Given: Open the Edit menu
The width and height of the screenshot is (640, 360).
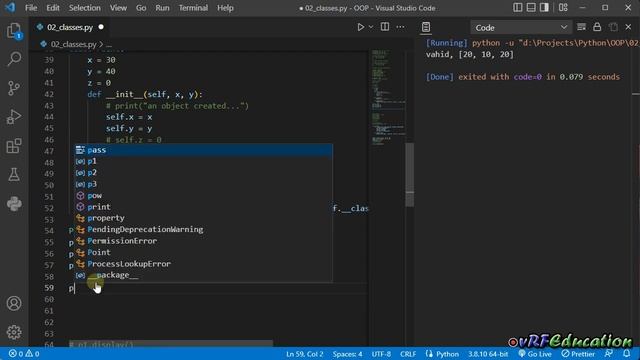Looking at the screenshot, I should [x=53, y=8].
